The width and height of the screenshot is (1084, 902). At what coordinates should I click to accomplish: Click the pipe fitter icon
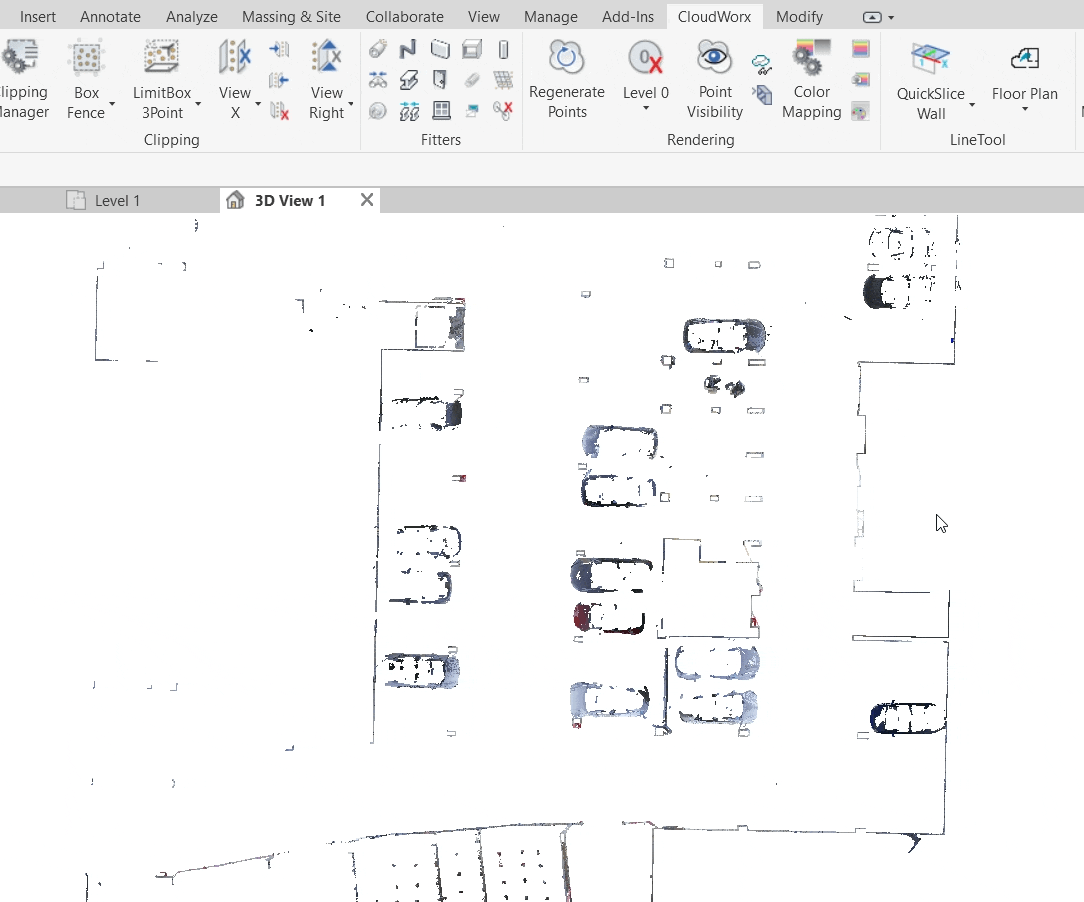(378, 50)
